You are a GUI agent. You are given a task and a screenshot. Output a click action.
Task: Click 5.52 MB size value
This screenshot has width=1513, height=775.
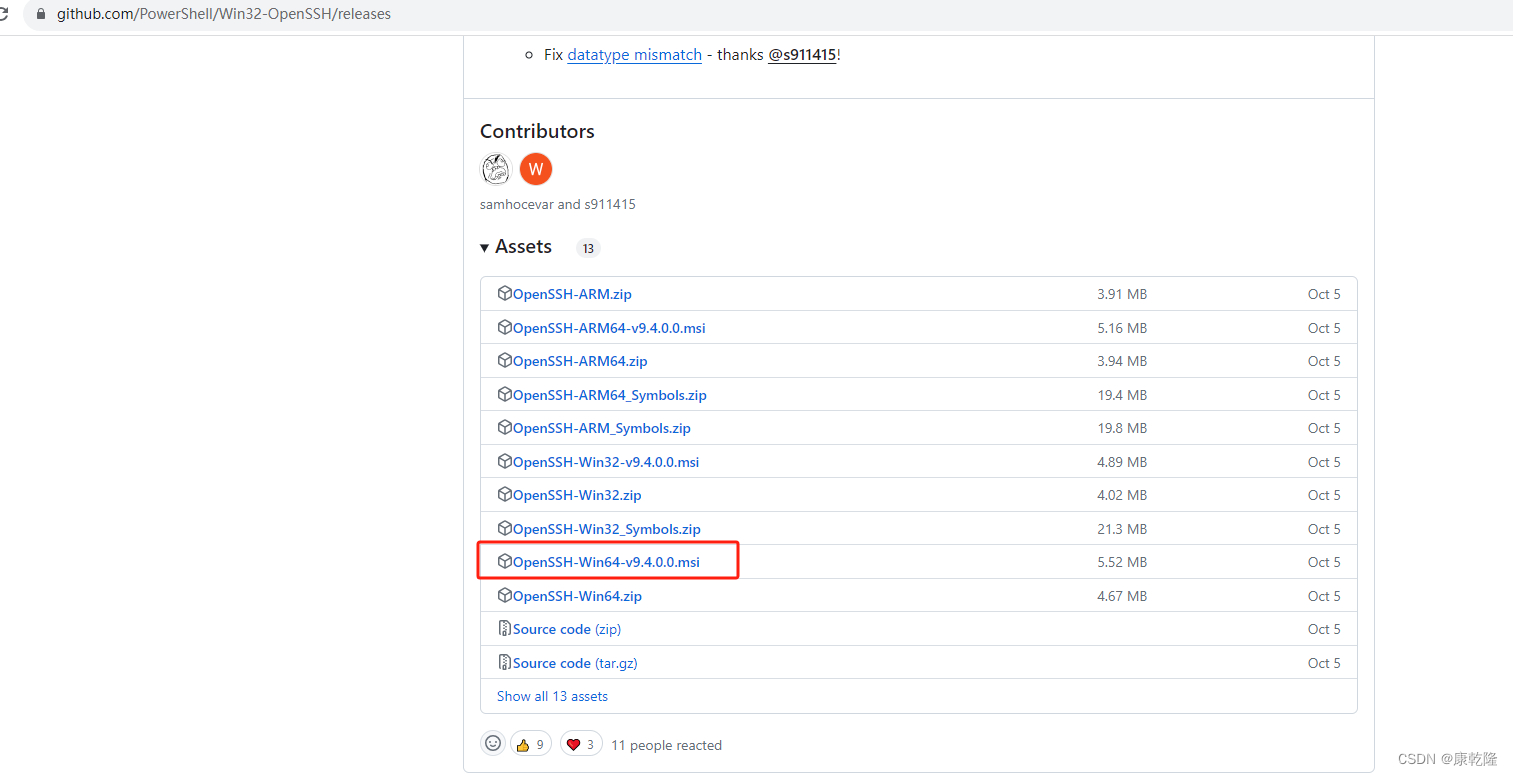[x=1122, y=562]
